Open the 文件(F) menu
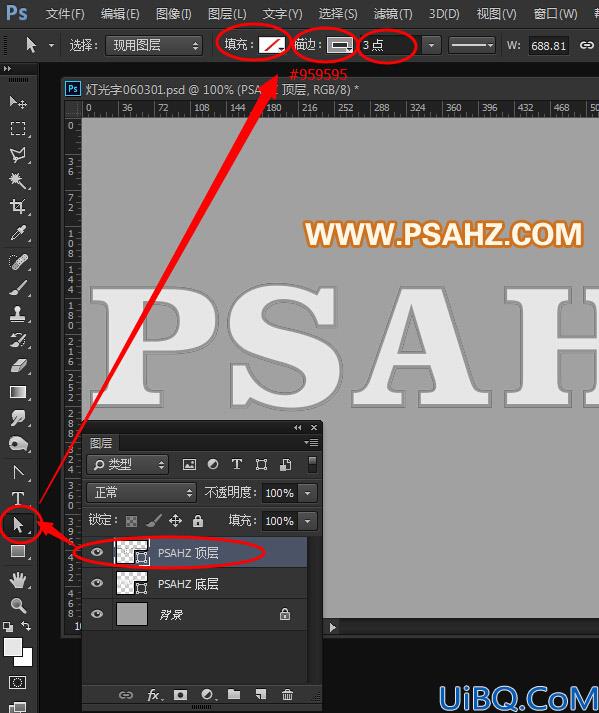Viewport: 599px width, 713px height. (65, 14)
